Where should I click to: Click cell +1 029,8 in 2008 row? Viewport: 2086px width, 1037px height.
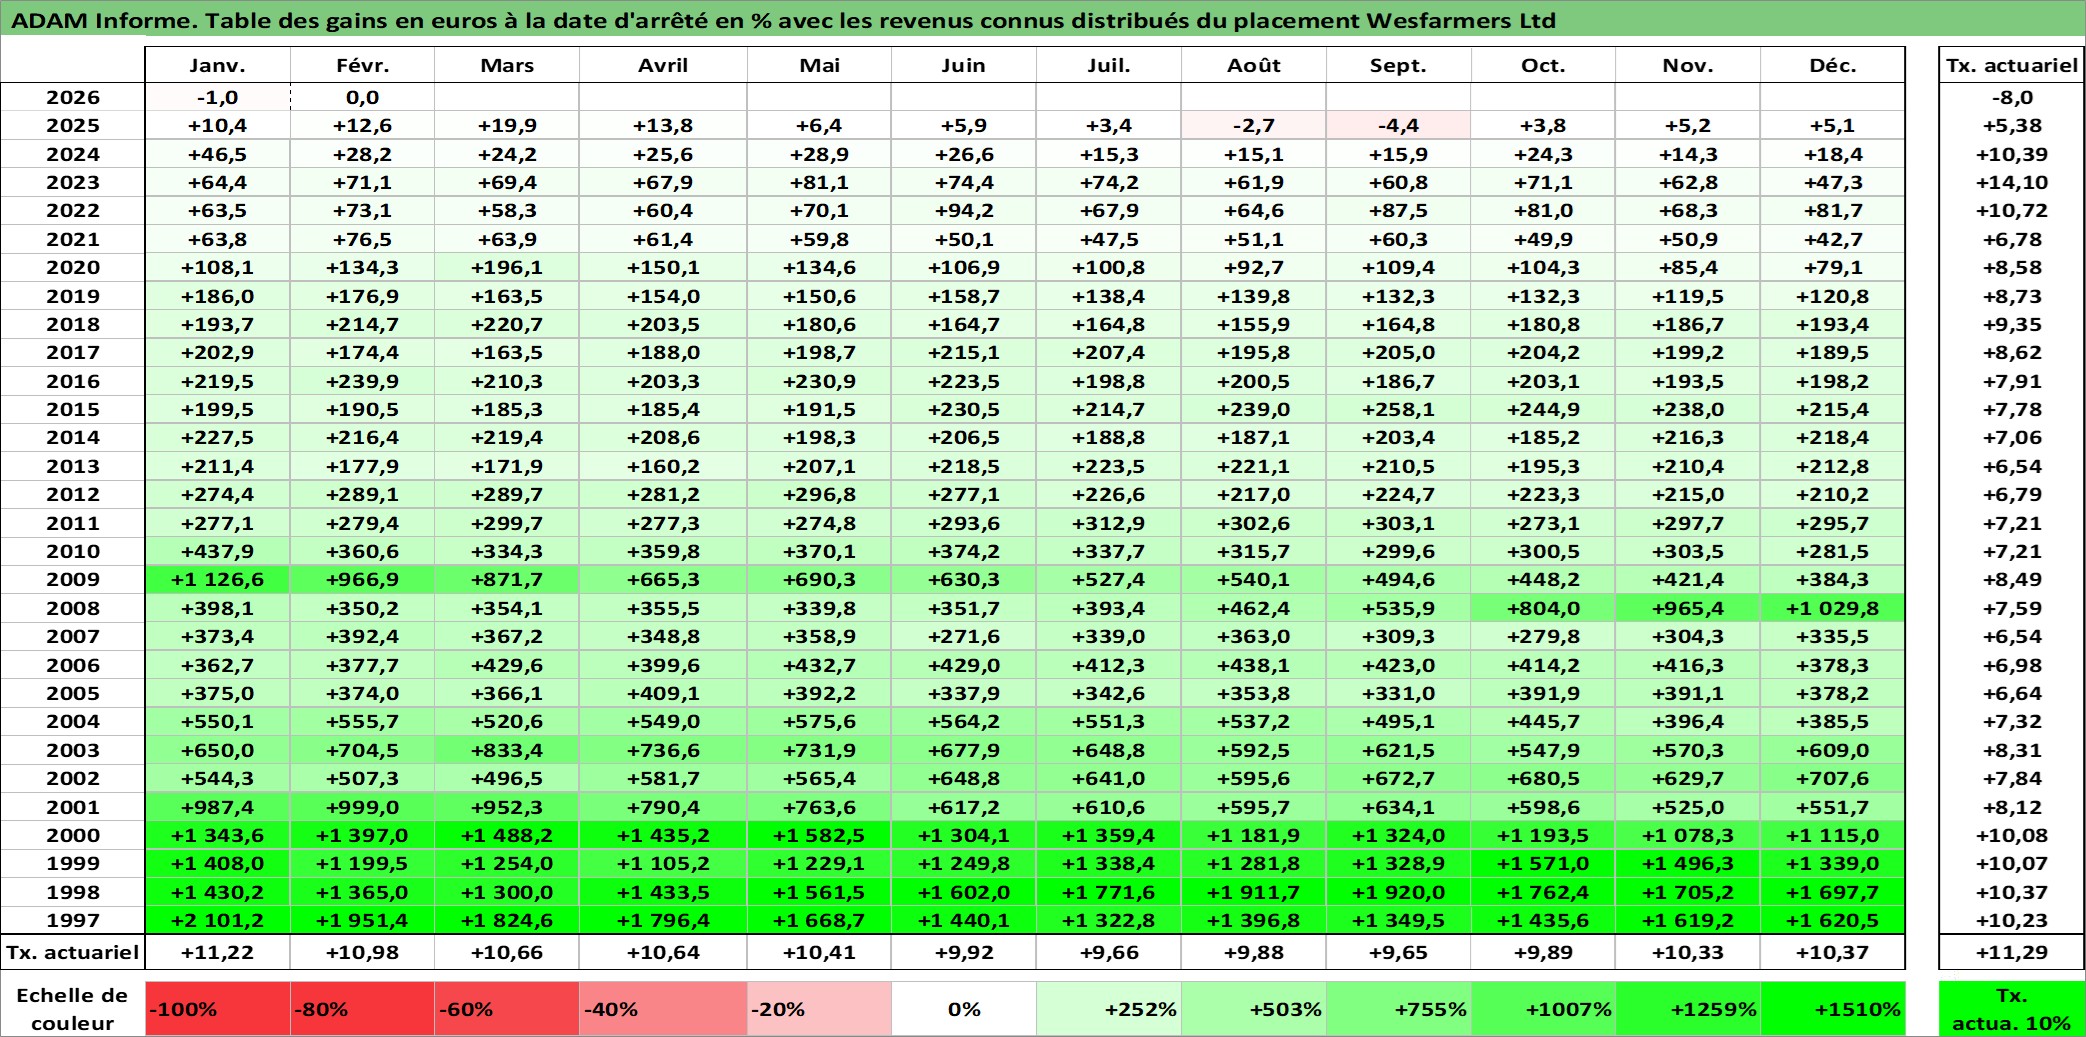point(1833,608)
